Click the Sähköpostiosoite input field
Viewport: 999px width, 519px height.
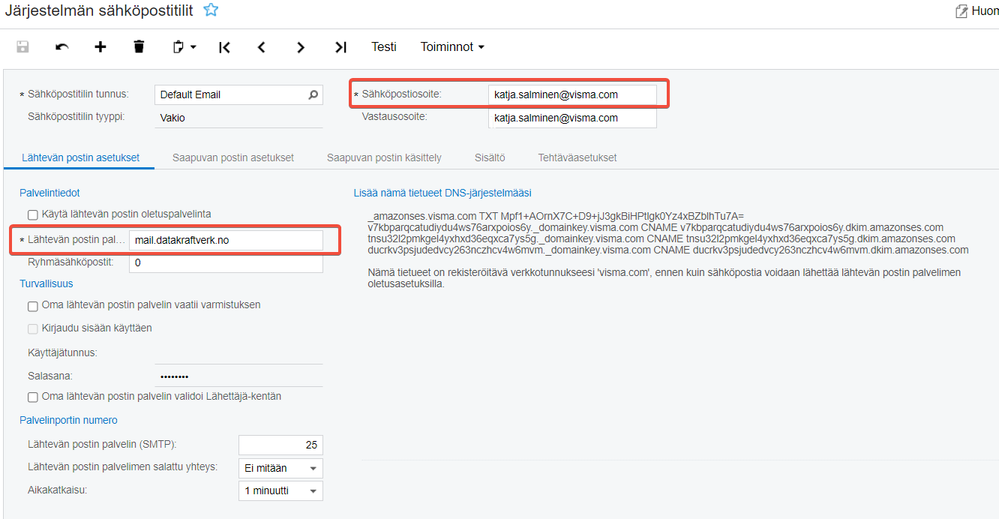(x=571, y=95)
